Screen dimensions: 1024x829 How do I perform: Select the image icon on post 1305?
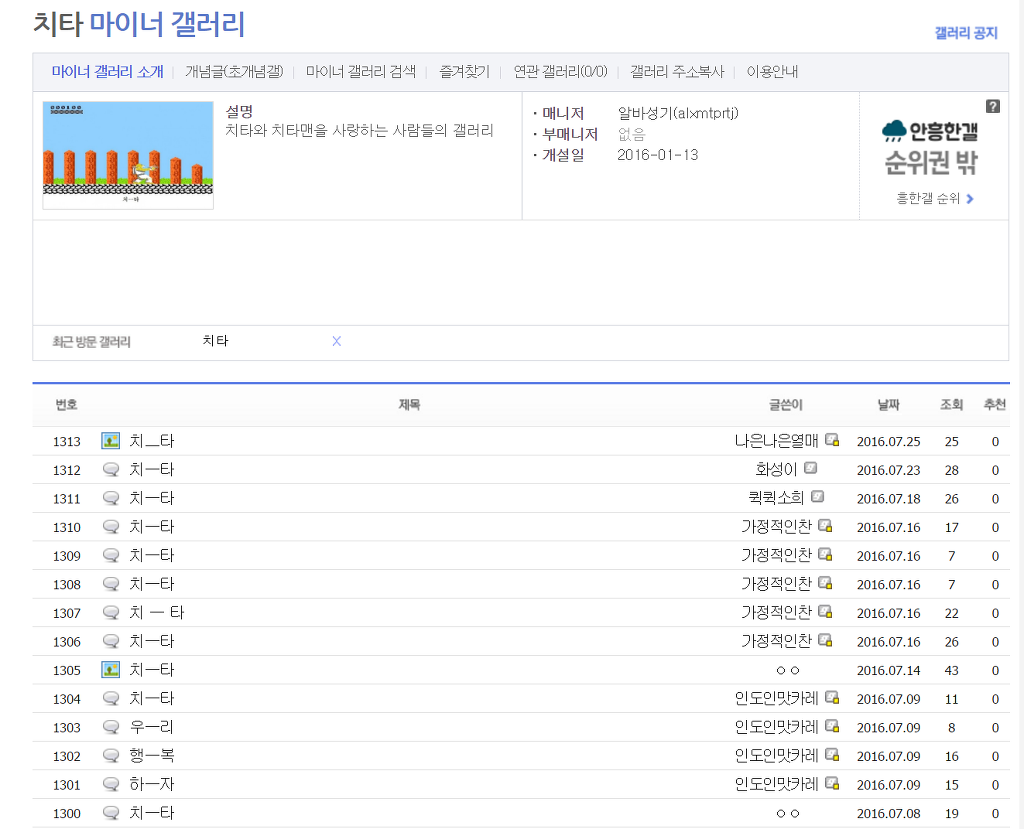click(110, 670)
